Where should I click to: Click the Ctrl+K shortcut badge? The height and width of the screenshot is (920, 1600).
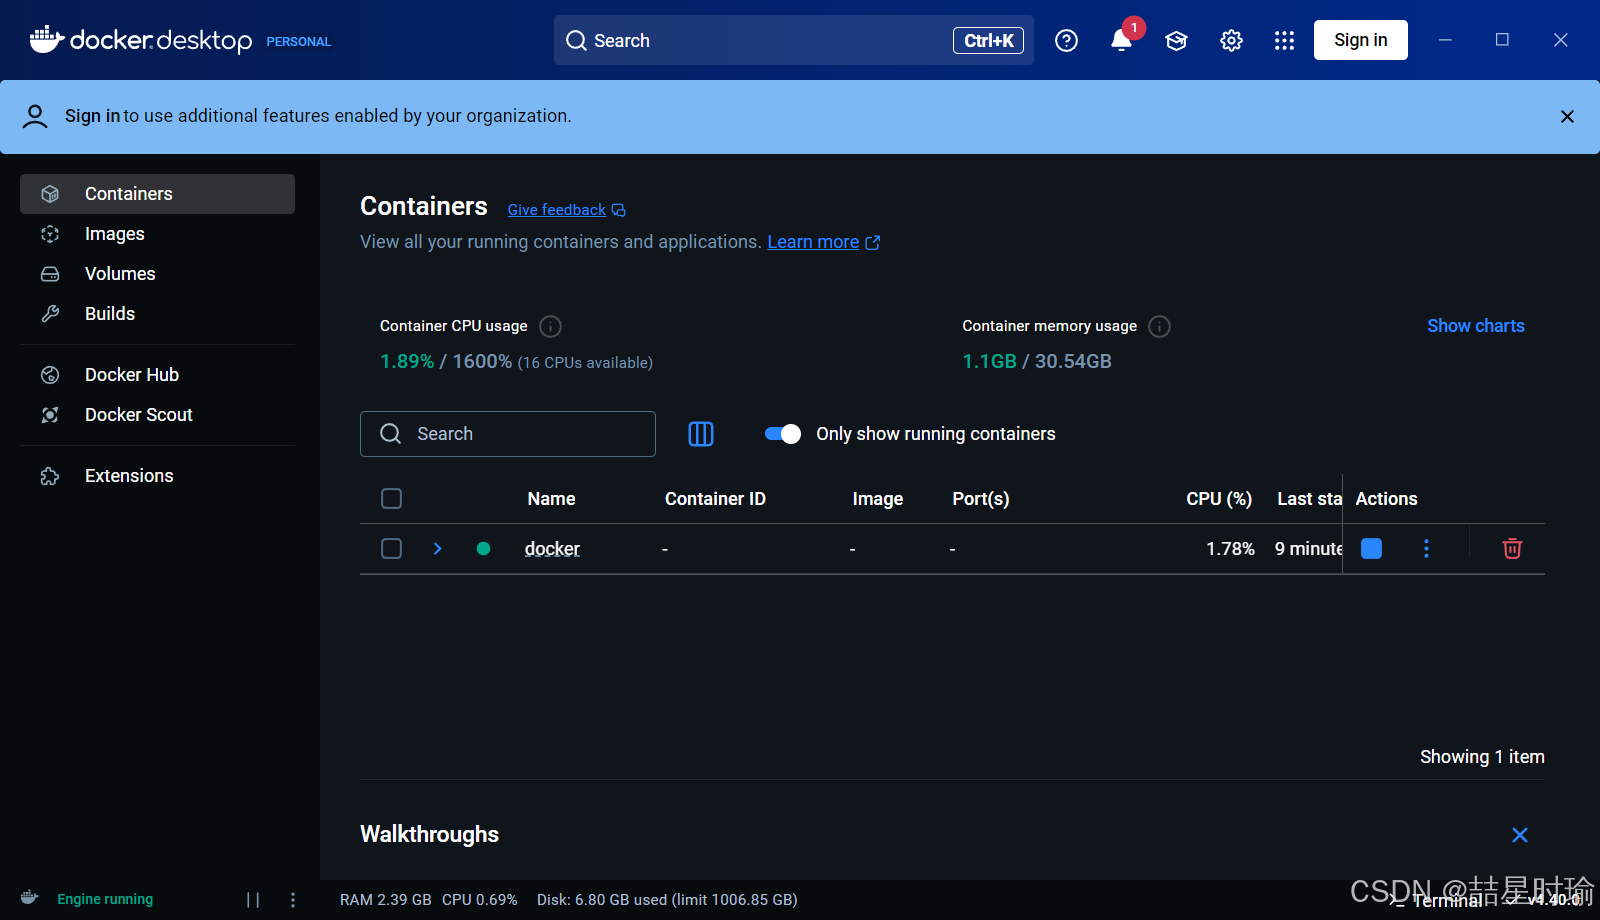click(988, 40)
